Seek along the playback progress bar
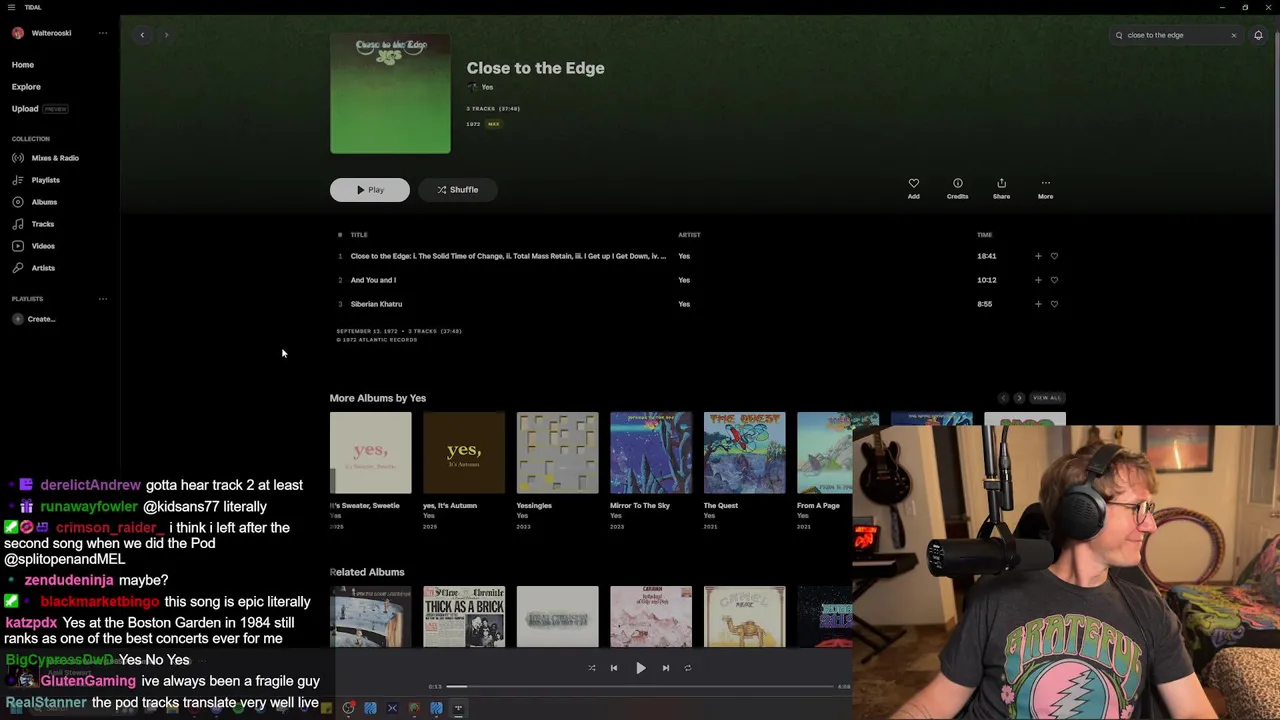This screenshot has height=720, width=1280. (640, 687)
